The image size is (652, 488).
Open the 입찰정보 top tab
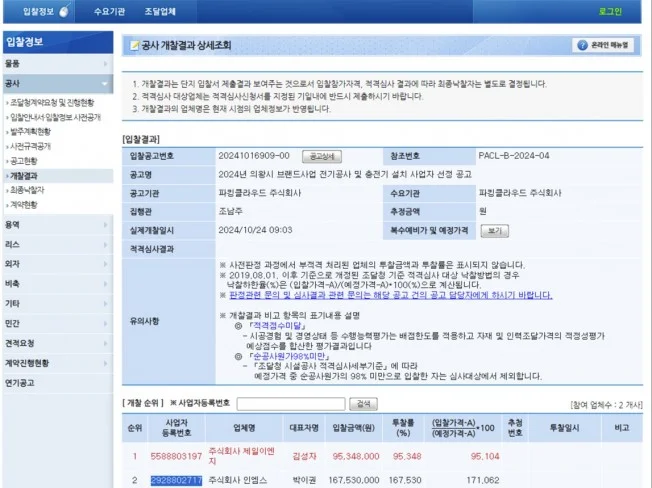click(39, 11)
